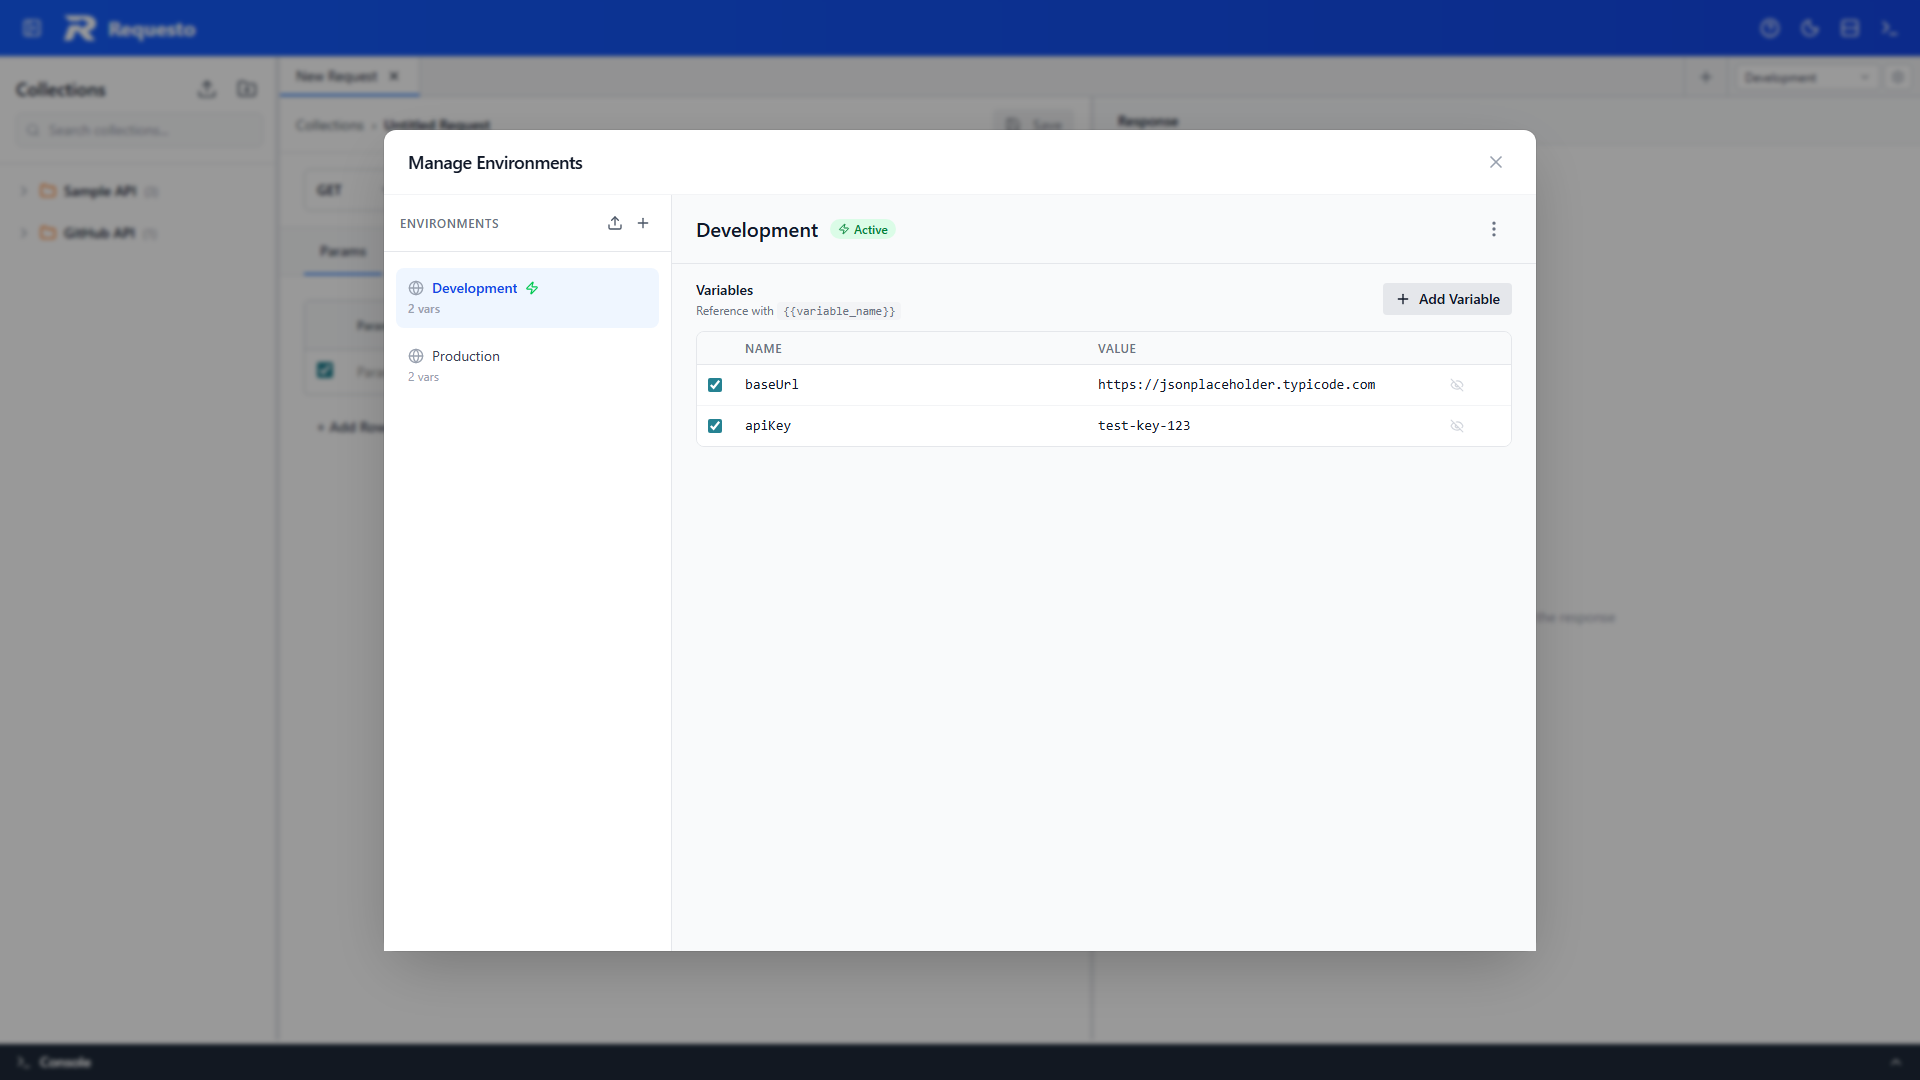Click the import icon next to Collections heading

(x=207, y=89)
